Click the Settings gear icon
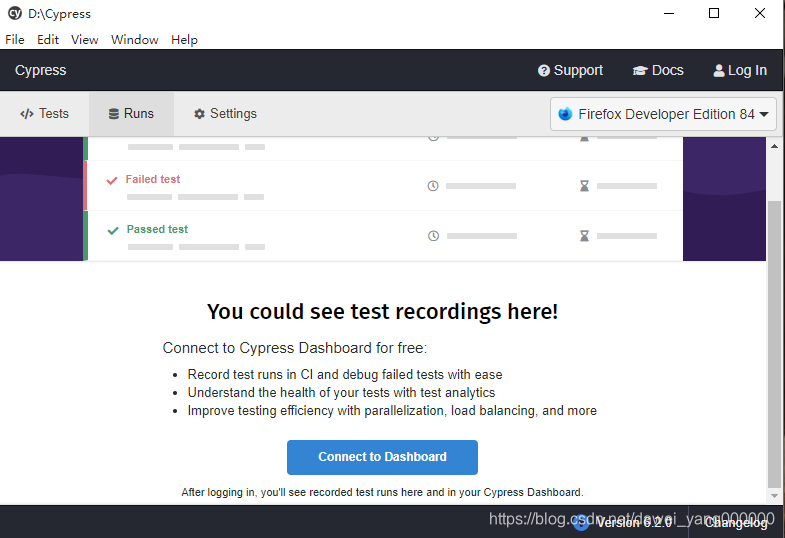Image resolution: width=785 pixels, height=538 pixels. click(199, 114)
